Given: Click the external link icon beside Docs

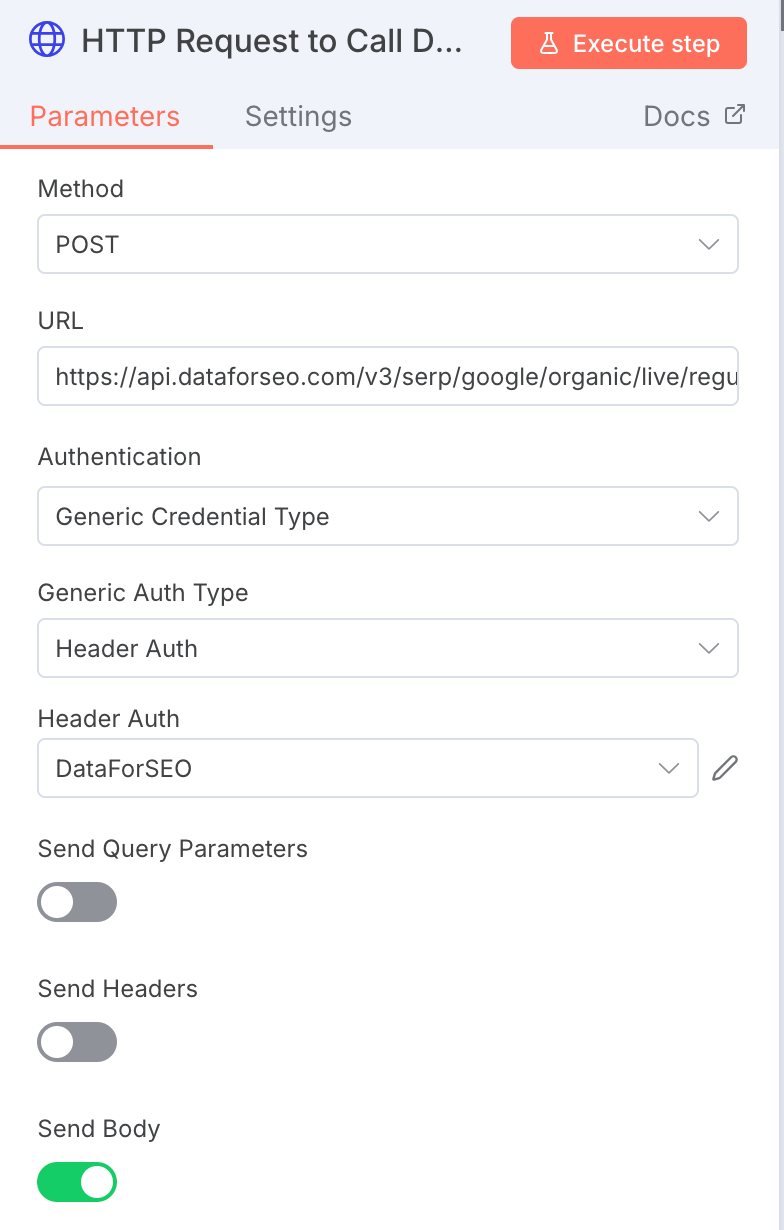Looking at the screenshot, I should click(x=734, y=115).
